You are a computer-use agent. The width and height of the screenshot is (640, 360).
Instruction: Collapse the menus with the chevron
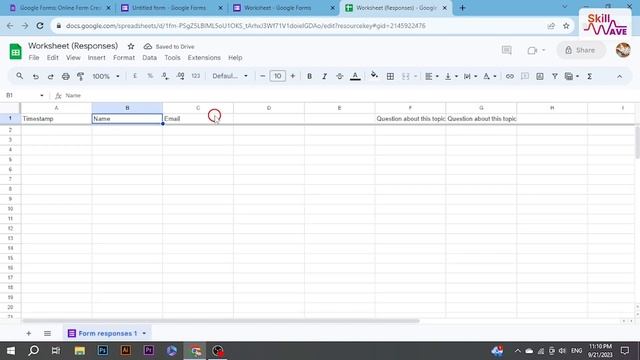pyautogui.click(x=619, y=76)
